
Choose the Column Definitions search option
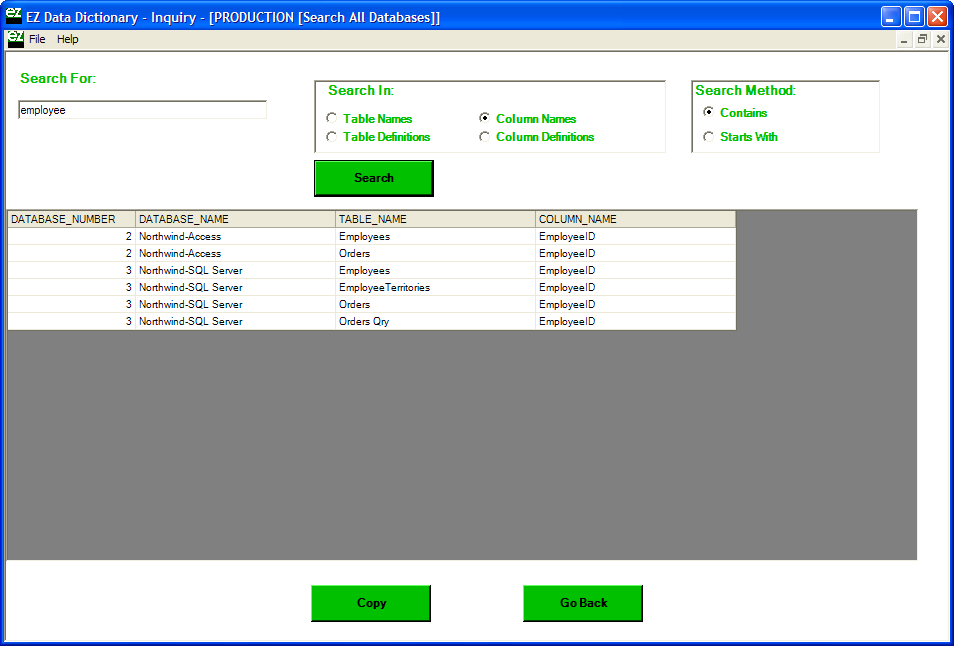tap(485, 137)
